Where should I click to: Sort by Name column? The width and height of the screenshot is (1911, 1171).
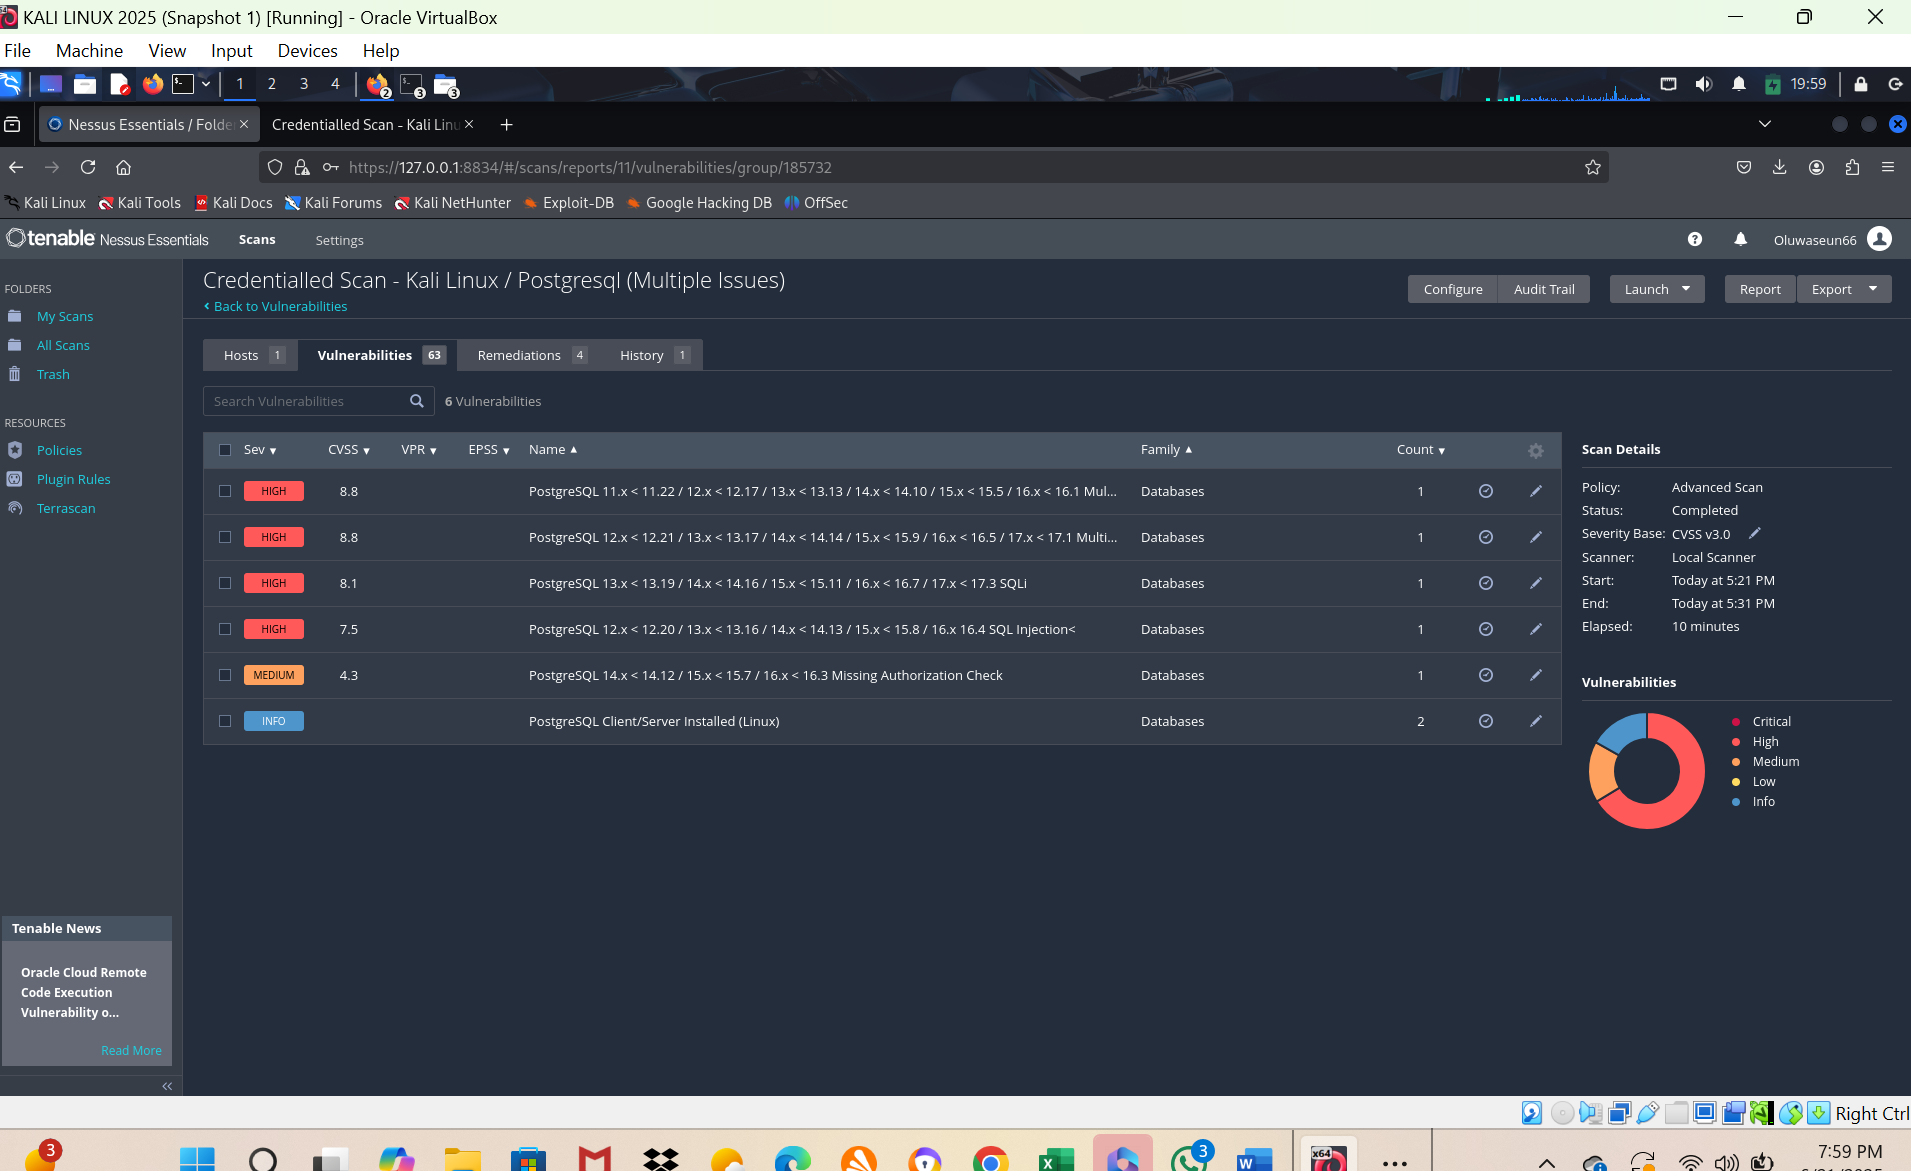click(553, 450)
